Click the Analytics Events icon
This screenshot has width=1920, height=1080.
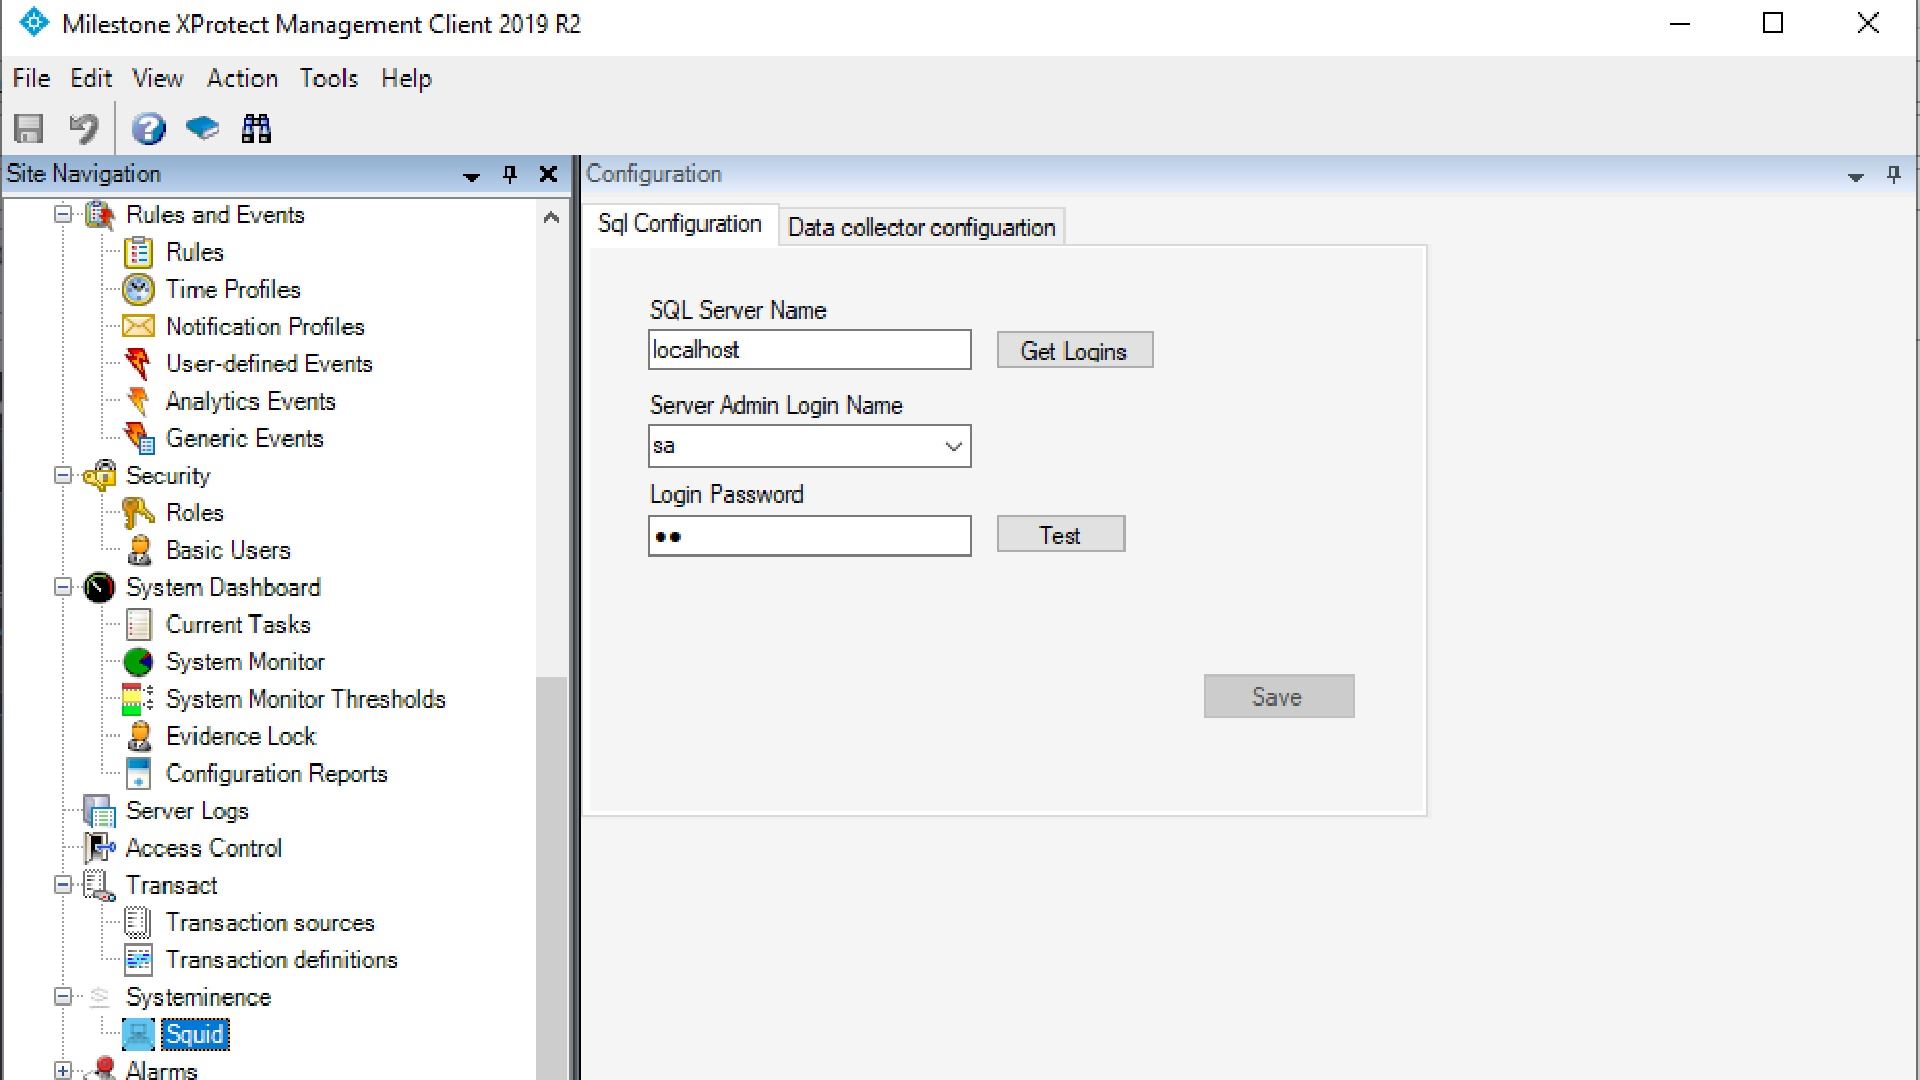(139, 401)
